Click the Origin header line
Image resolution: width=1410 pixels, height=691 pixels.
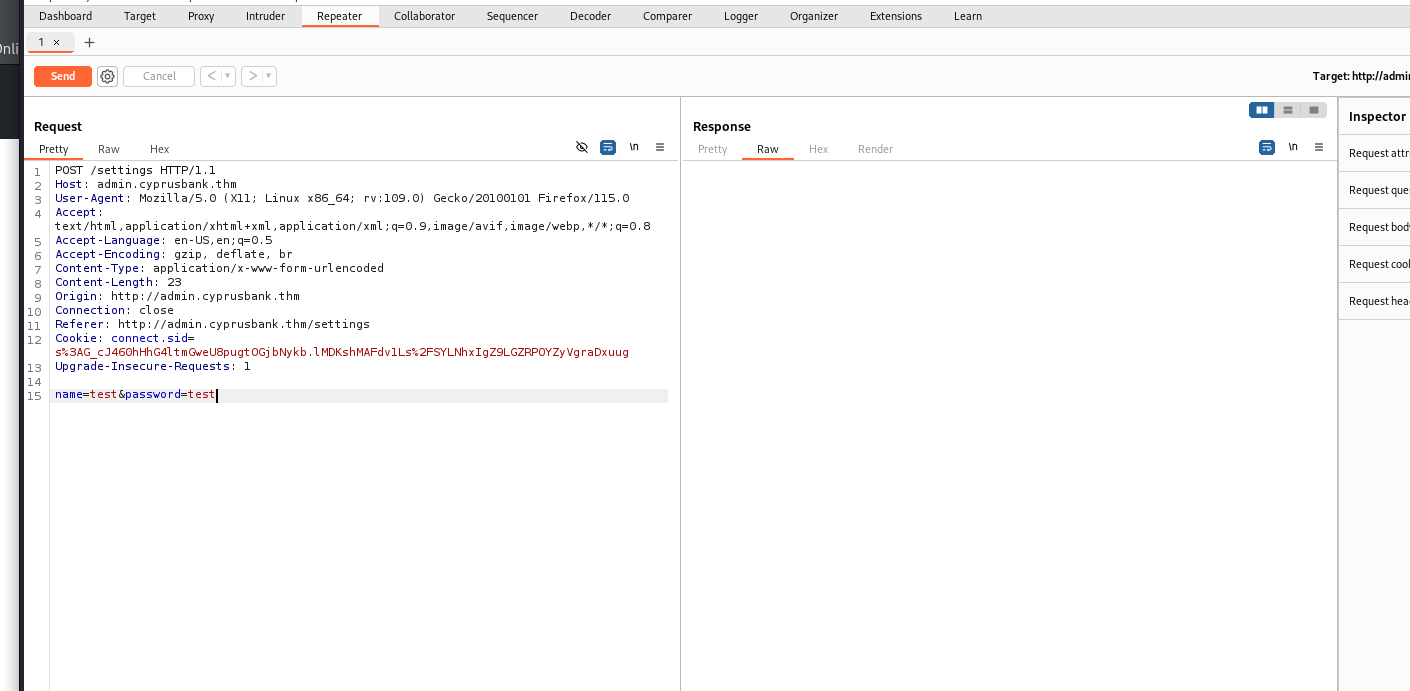177,296
